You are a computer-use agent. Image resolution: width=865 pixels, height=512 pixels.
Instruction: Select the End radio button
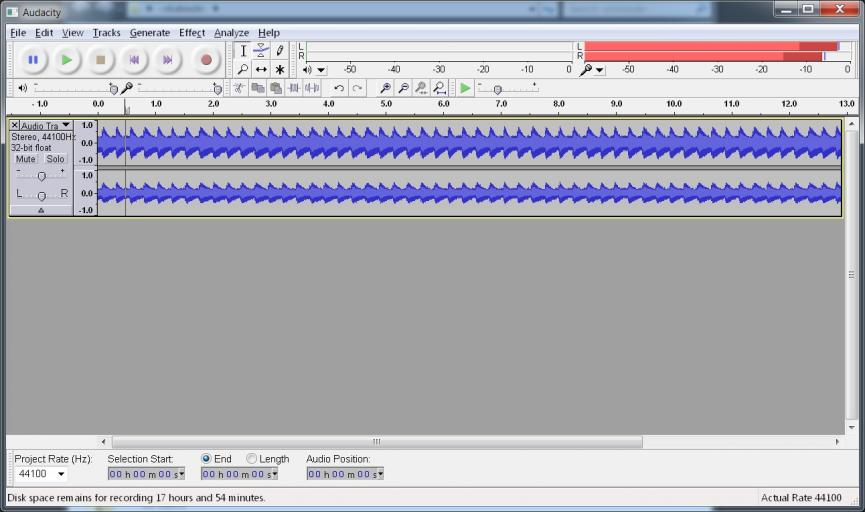point(206,459)
